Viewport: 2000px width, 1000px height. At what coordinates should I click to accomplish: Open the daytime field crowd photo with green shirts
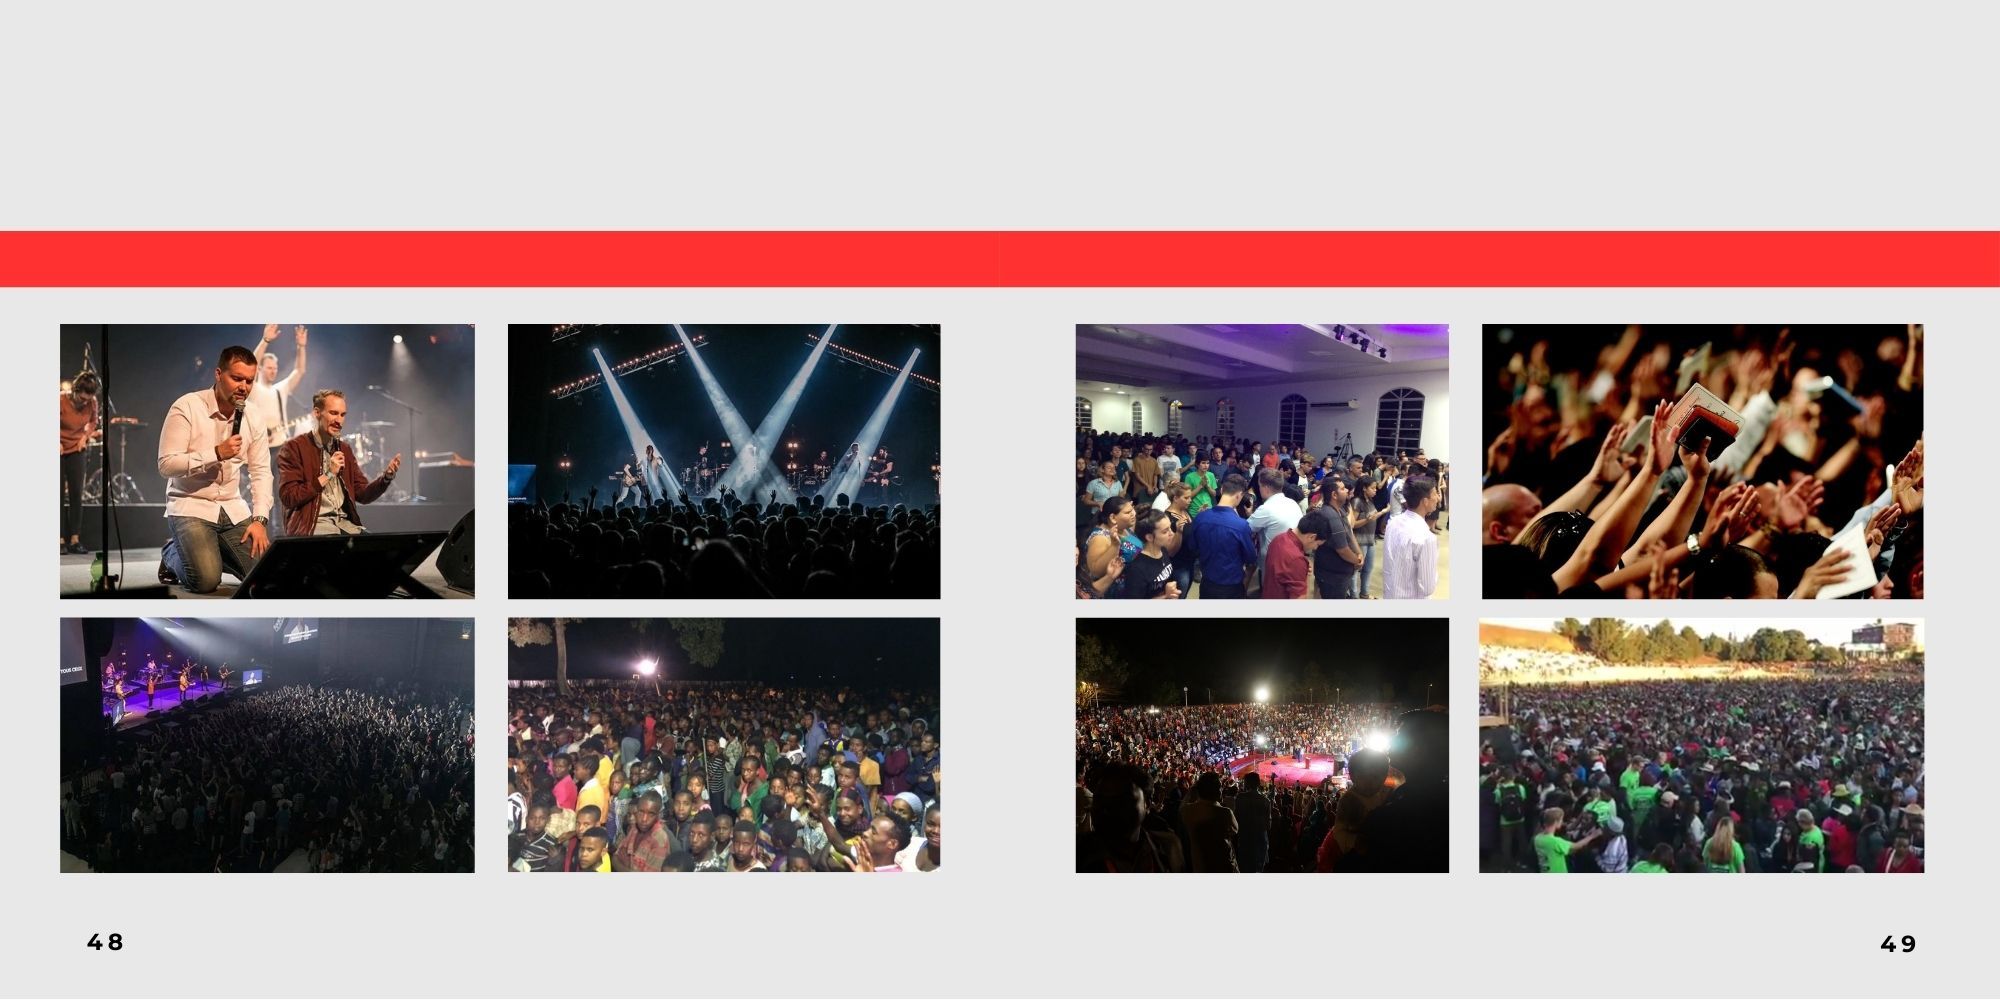pyautogui.click(x=1702, y=745)
